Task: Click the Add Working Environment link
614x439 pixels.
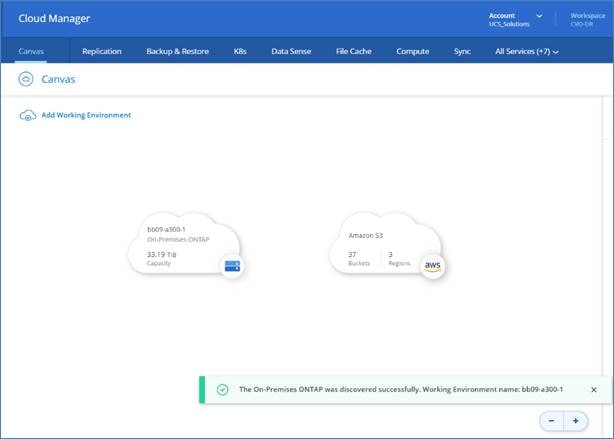Action: (86, 115)
